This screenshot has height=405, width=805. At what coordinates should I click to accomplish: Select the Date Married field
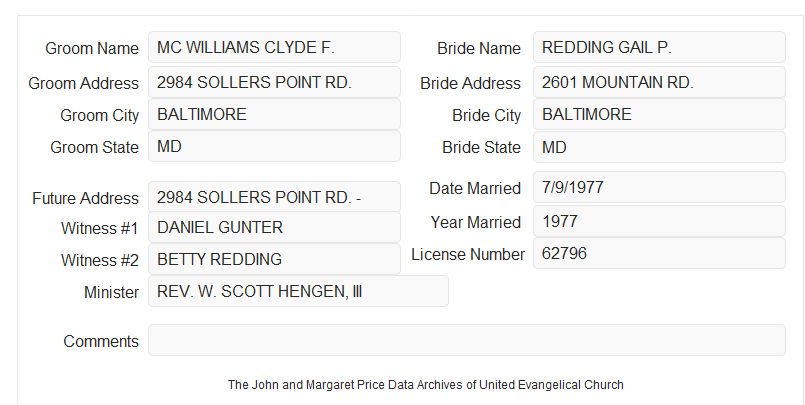659,187
